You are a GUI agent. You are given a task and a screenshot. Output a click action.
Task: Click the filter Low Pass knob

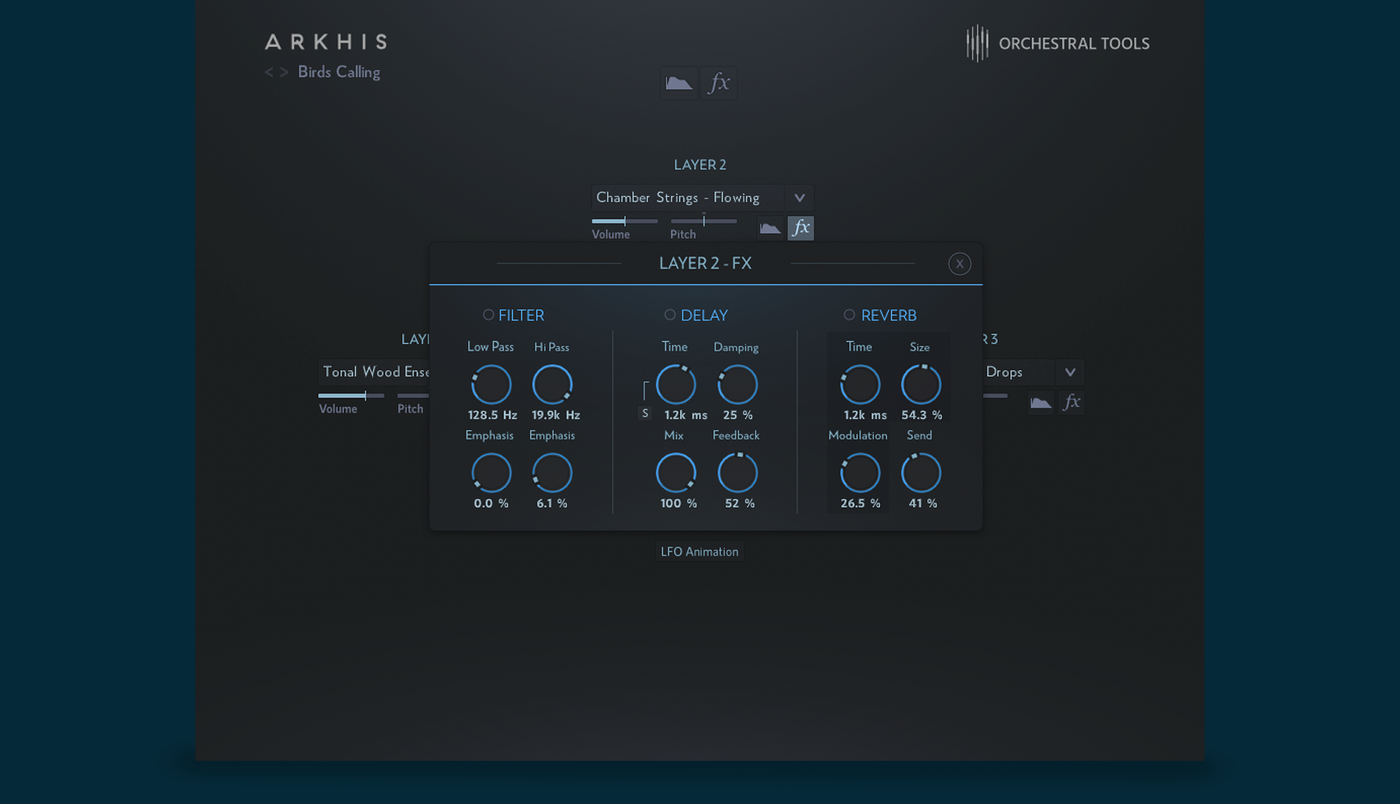(x=491, y=385)
